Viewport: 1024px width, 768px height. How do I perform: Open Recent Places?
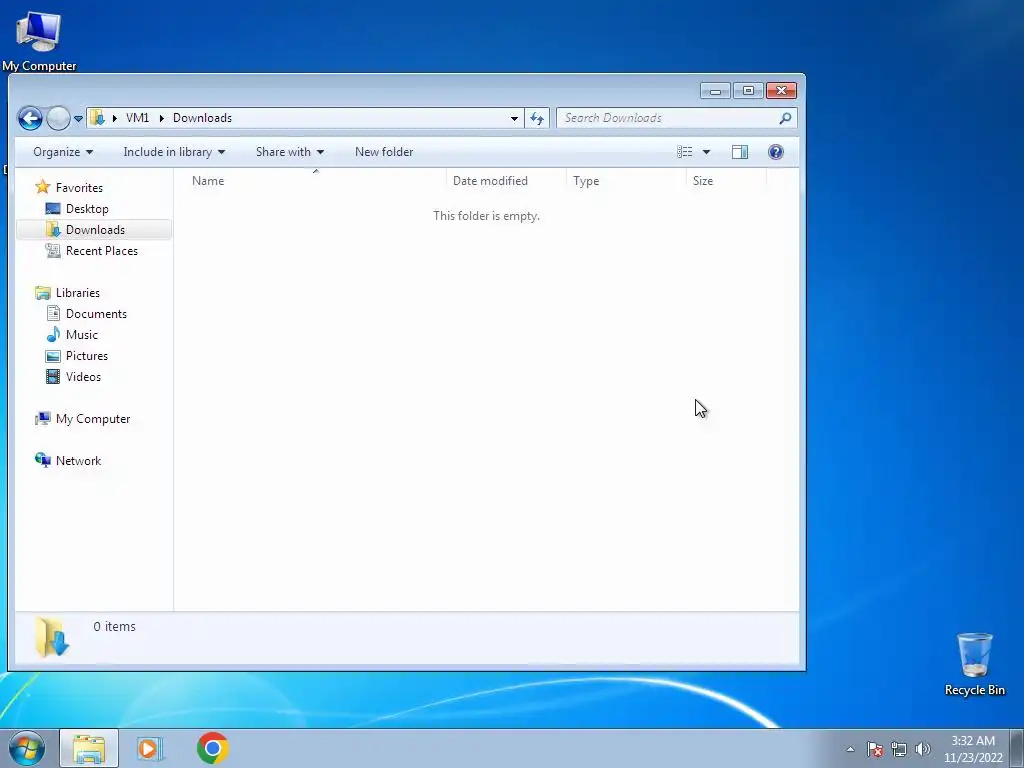point(102,251)
